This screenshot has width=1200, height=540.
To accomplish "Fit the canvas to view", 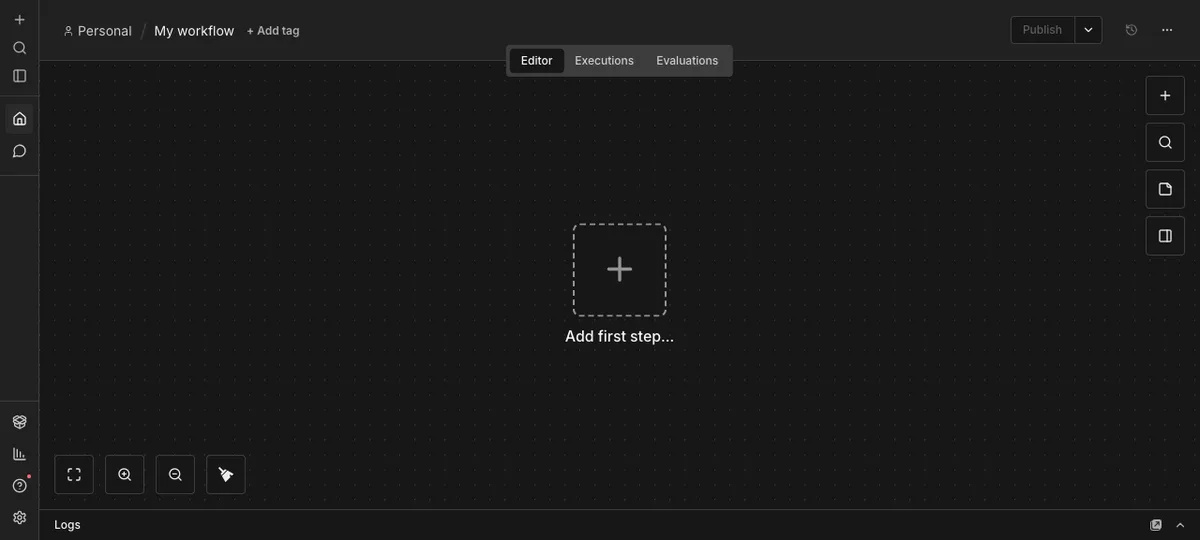I will click(74, 475).
